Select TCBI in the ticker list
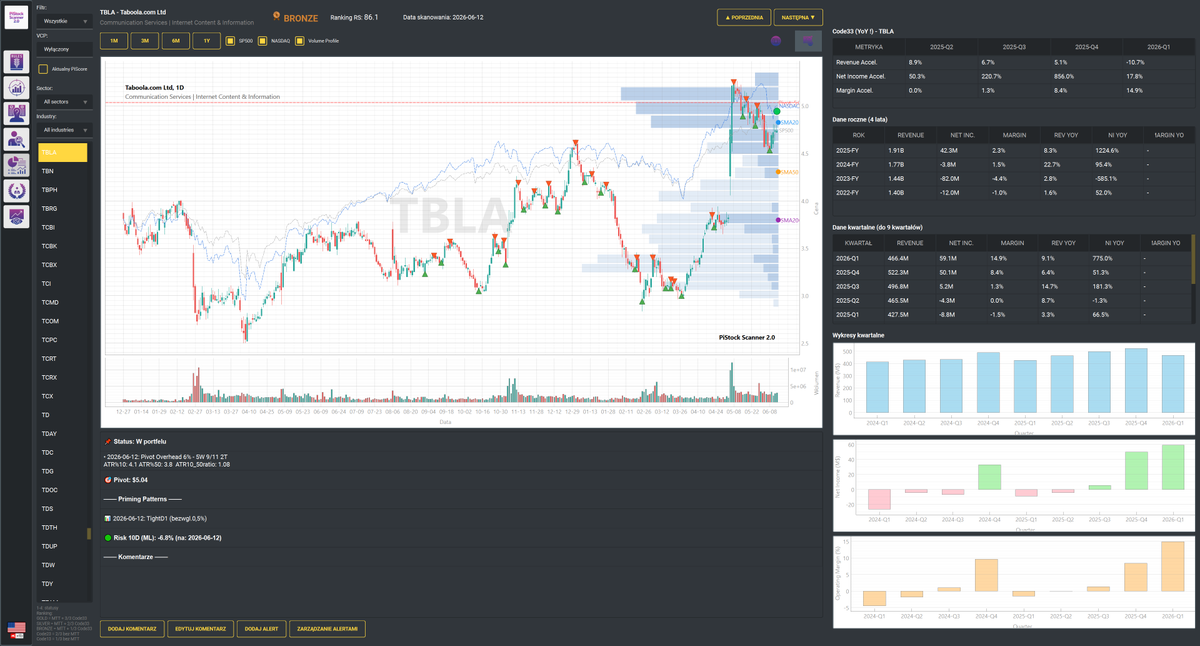1200x646 pixels. (x=62, y=227)
